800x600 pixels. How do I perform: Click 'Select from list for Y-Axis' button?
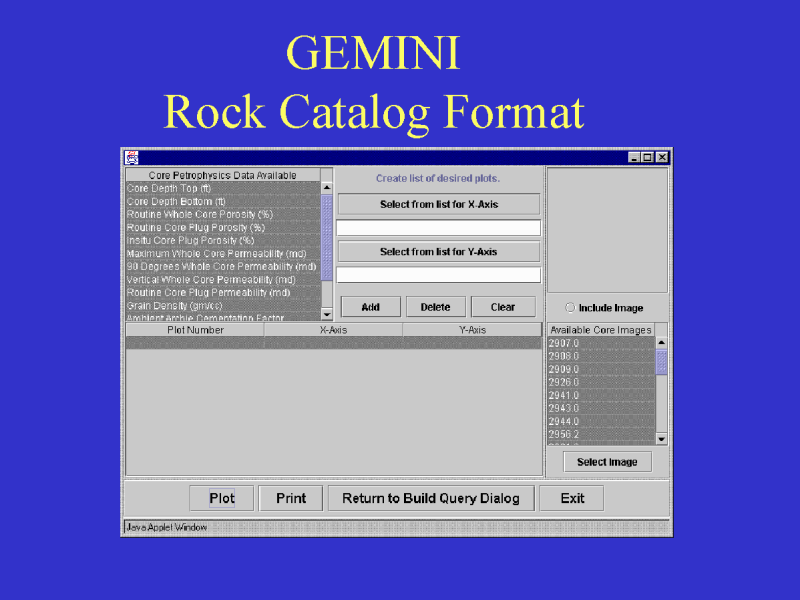[439, 252]
